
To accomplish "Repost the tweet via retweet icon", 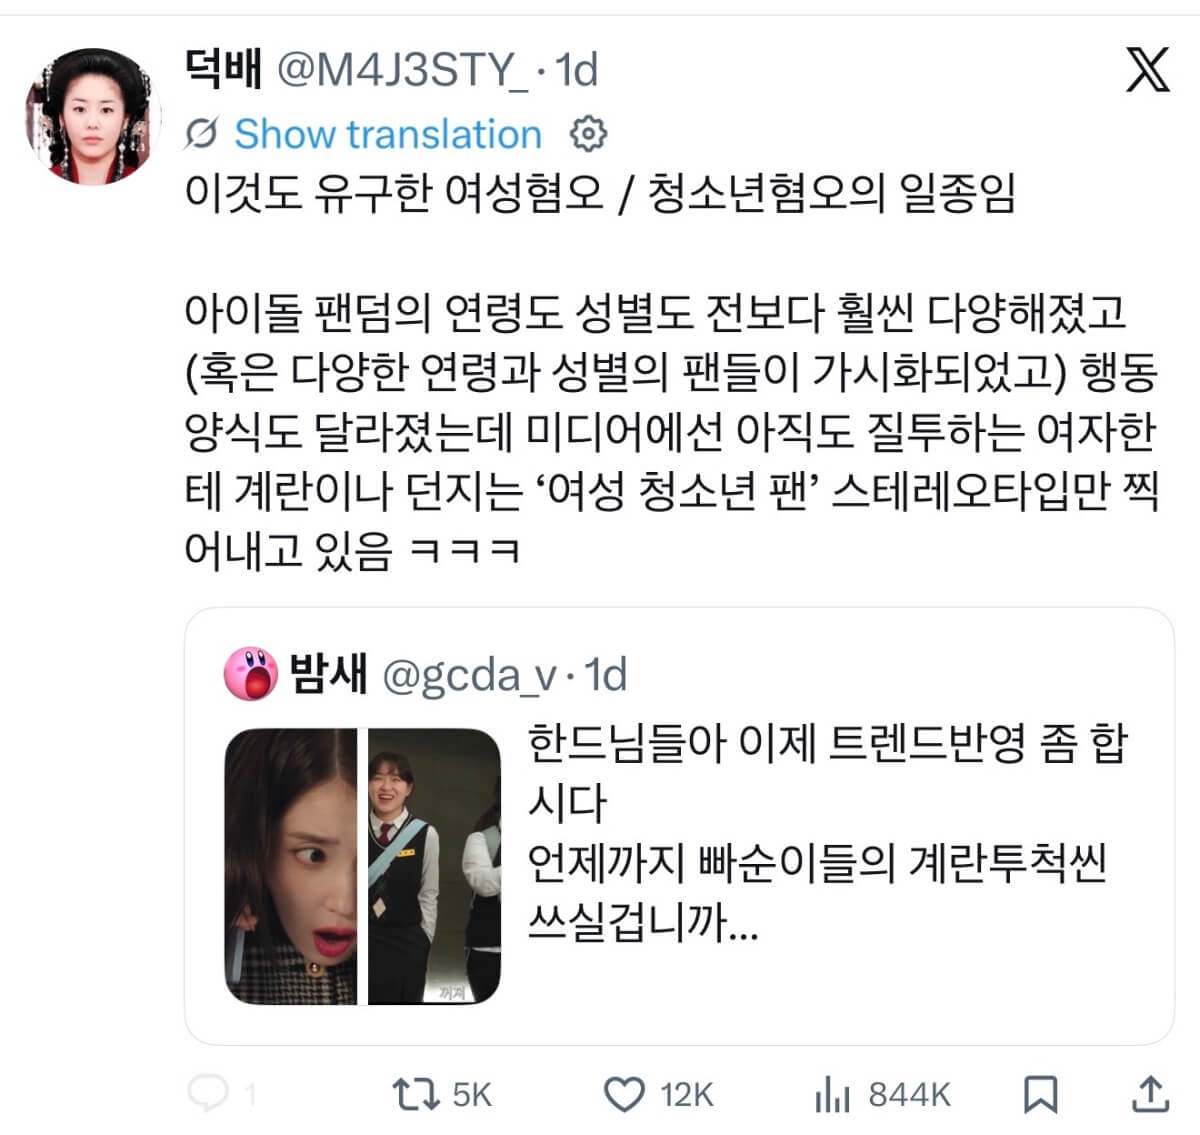I will (x=415, y=1094).
